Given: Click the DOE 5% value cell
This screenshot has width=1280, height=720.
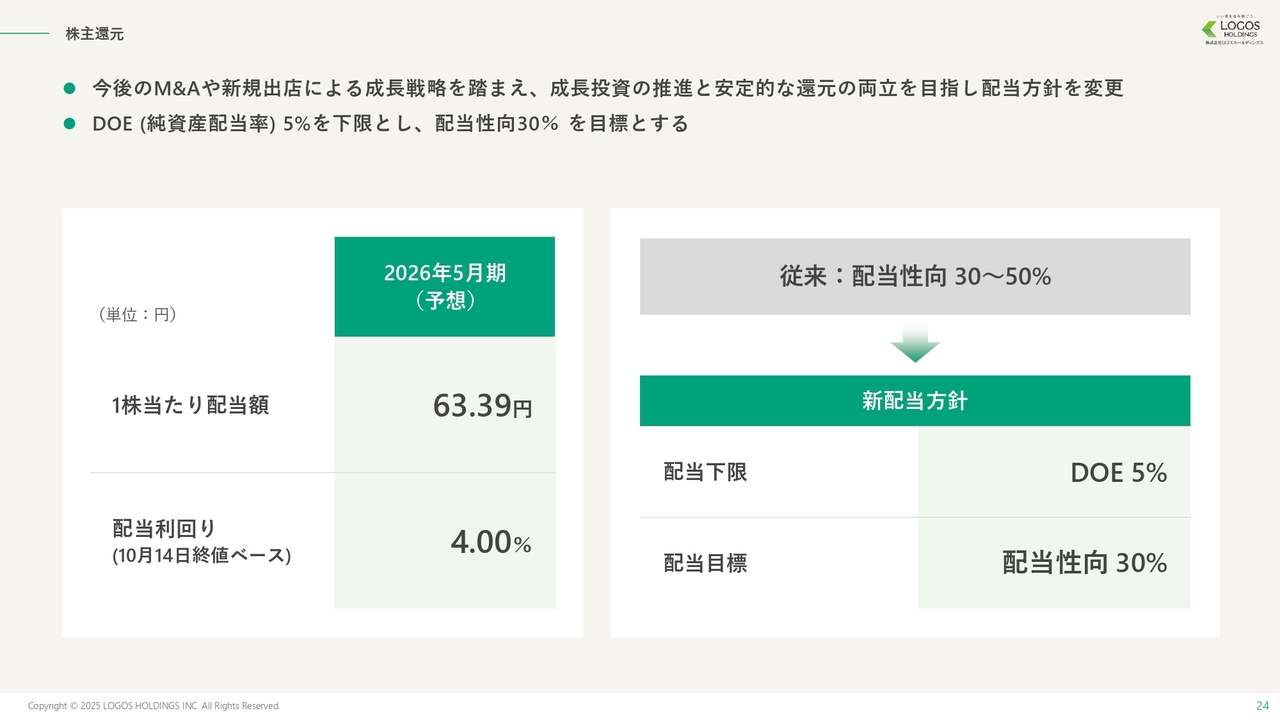Looking at the screenshot, I should [x=1118, y=472].
